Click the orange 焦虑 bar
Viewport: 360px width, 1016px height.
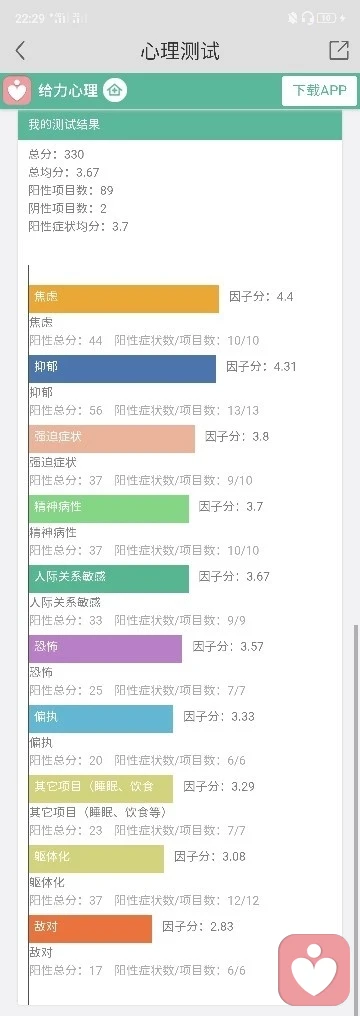click(x=124, y=299)
